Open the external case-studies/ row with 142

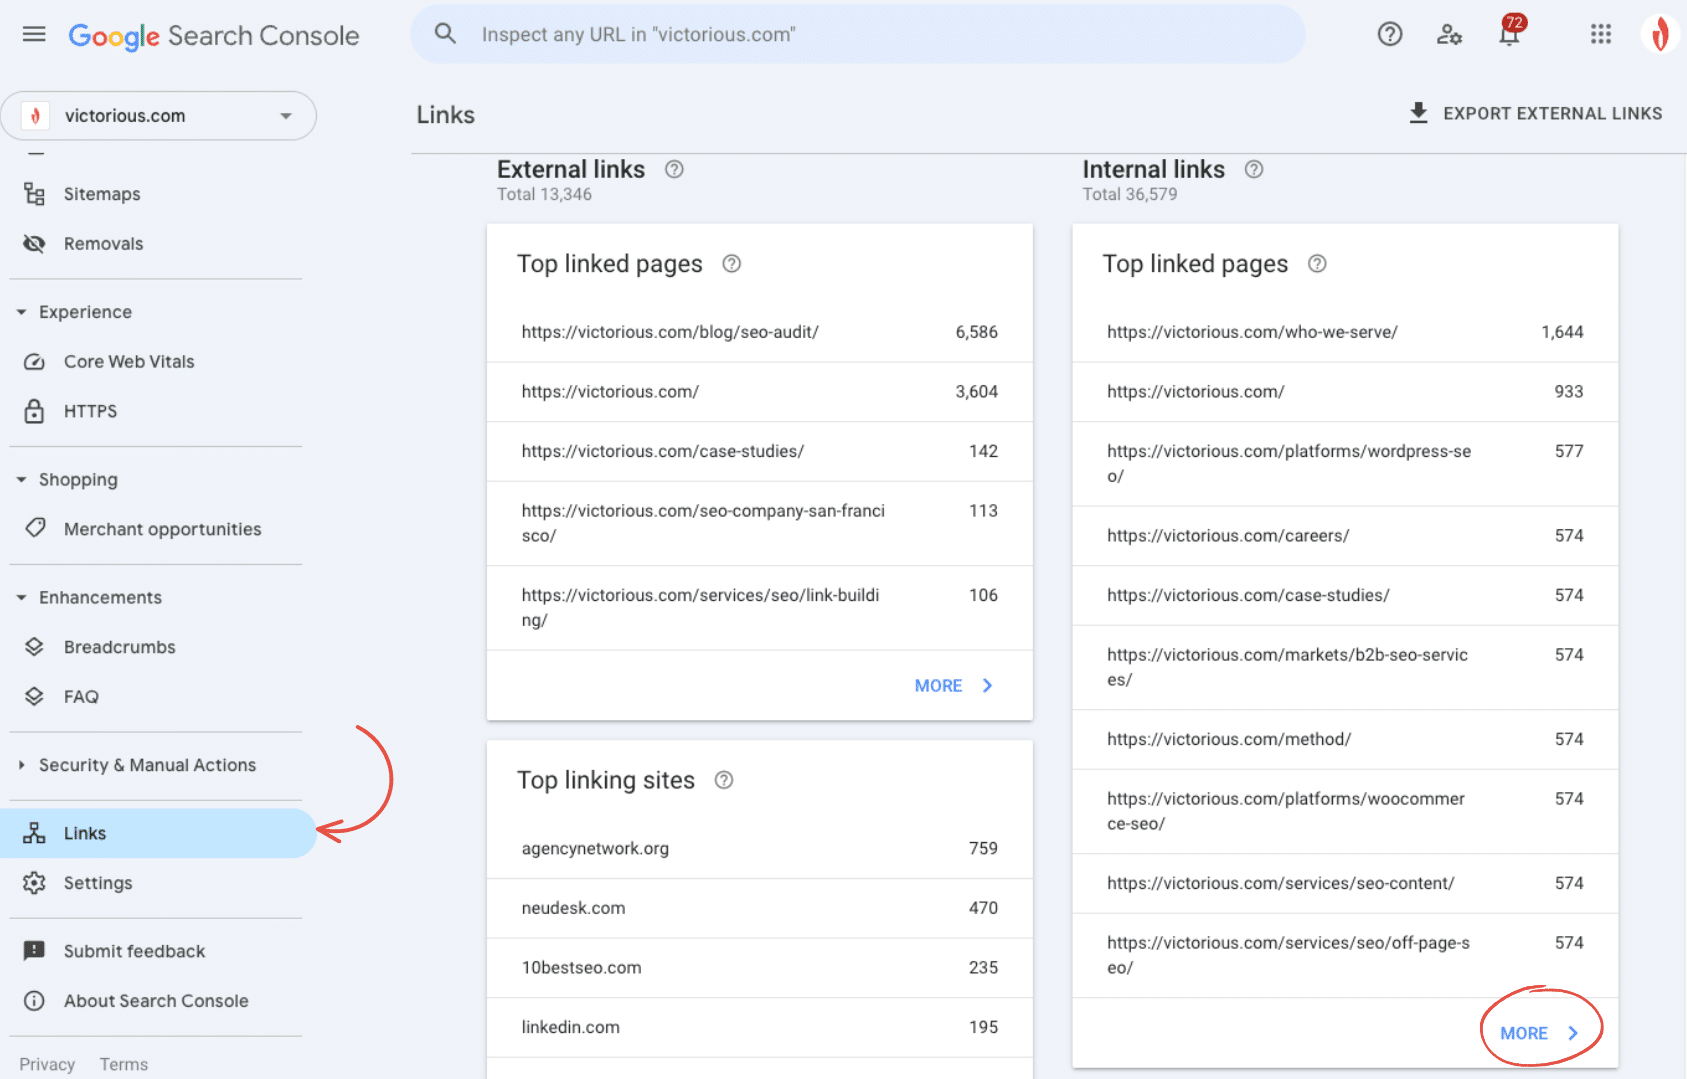(x=759, y=451)
